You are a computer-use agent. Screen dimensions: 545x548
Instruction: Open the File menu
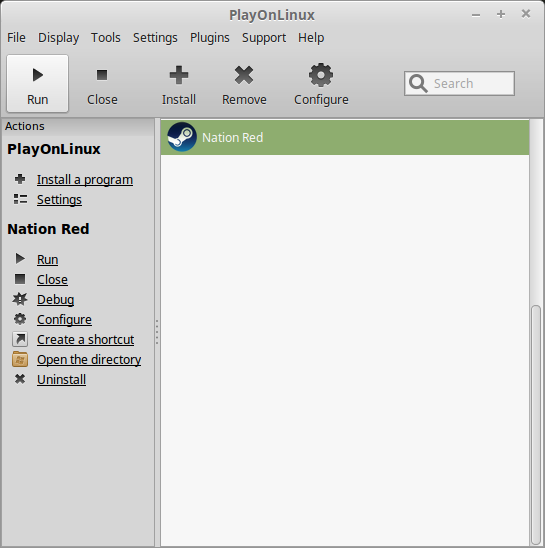pyautogui.click(x=16, y=37)
